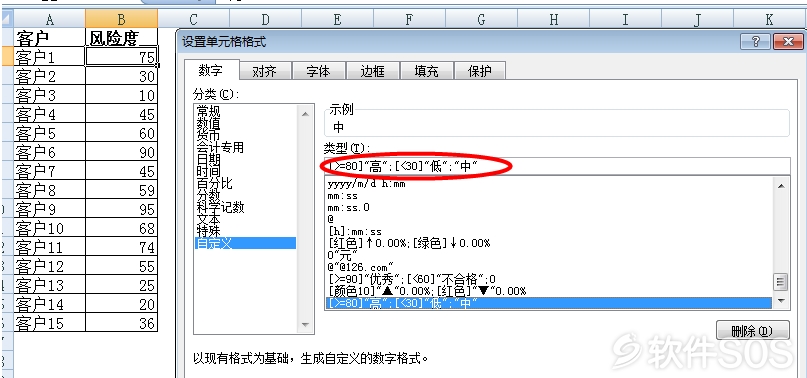The height and width of the screenshot is (378, 807).
Task: Click the dialog help question mark icon
Action: (756, 42)
